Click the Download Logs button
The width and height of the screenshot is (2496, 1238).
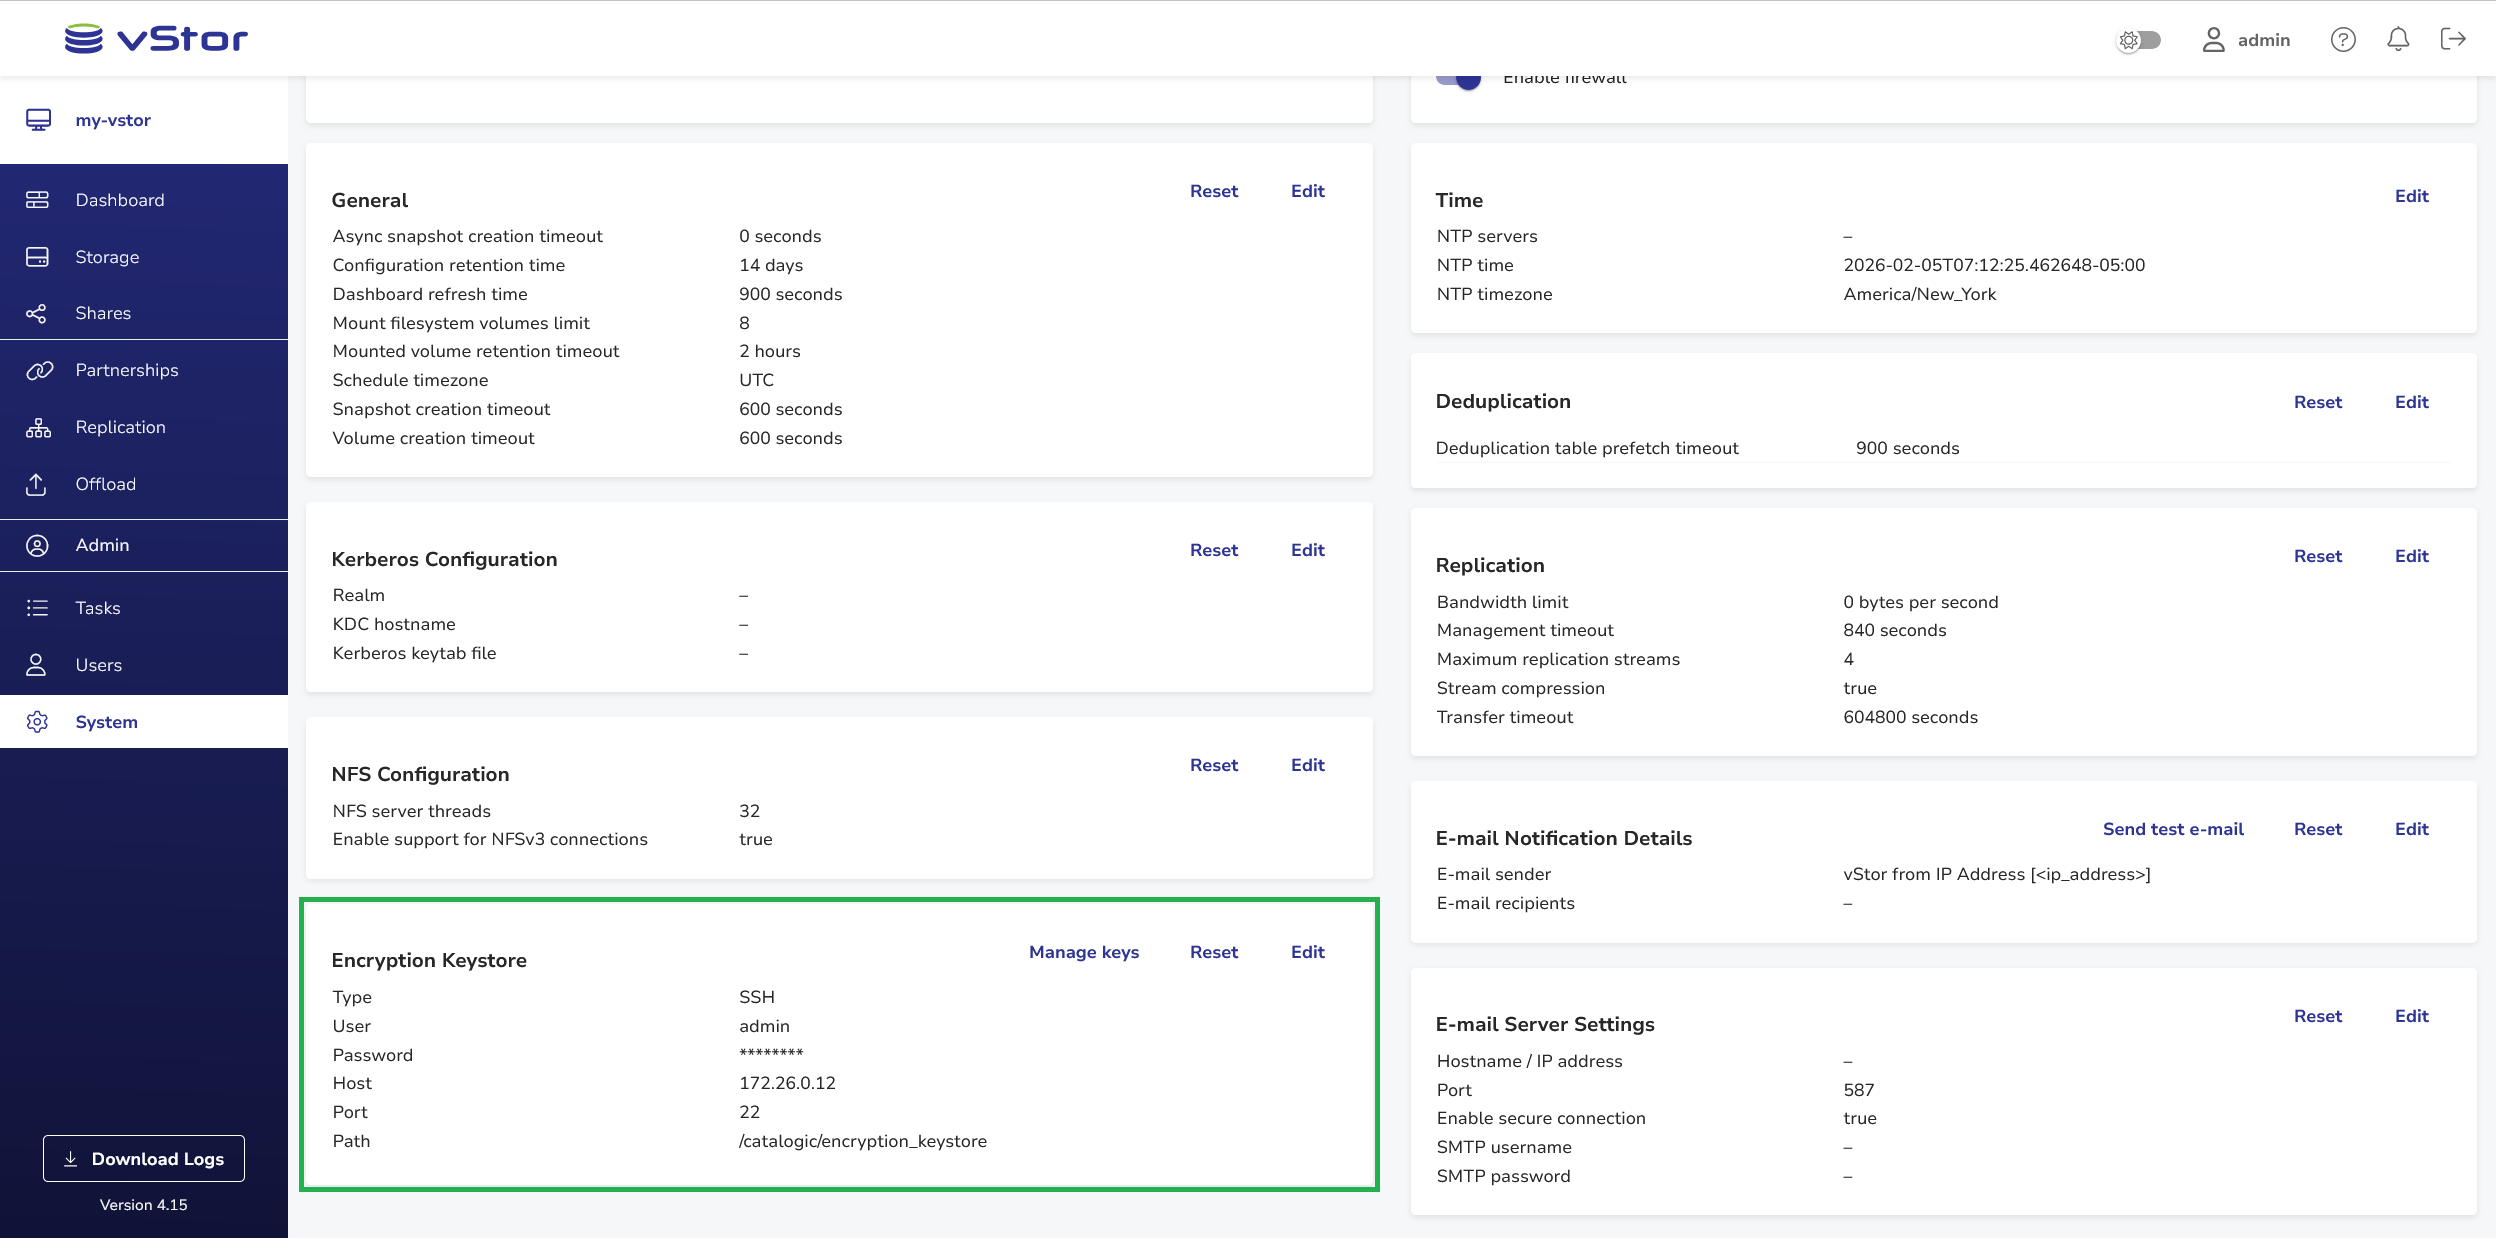144,1158
